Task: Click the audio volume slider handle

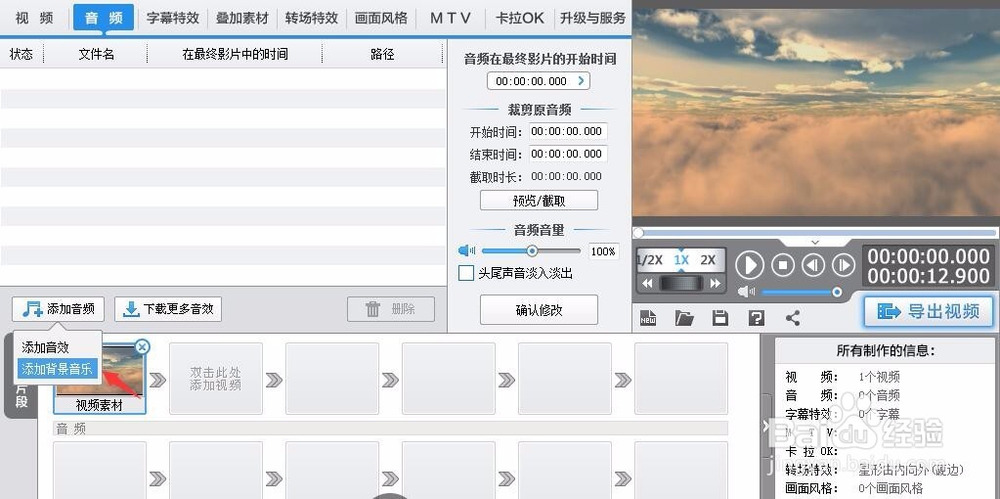Action: click(x=532, y=251)
